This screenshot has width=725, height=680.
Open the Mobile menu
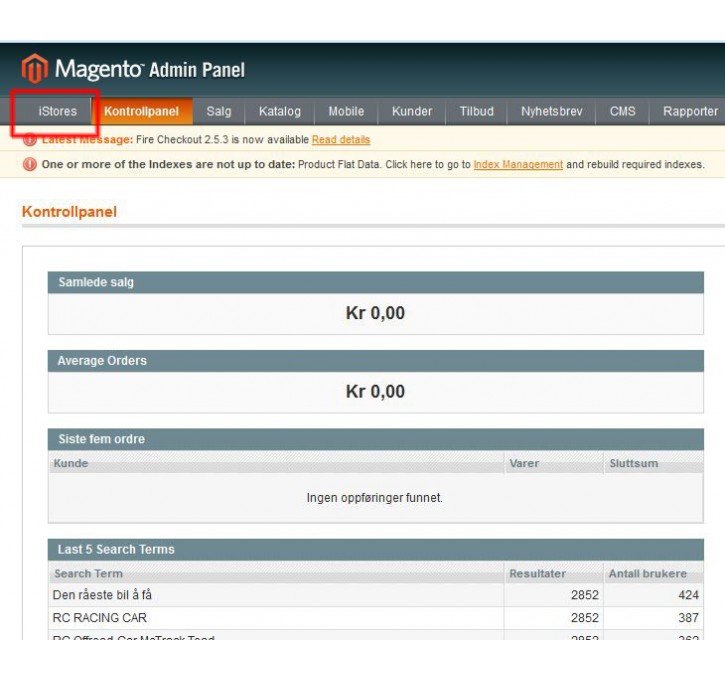click(346, 111)
